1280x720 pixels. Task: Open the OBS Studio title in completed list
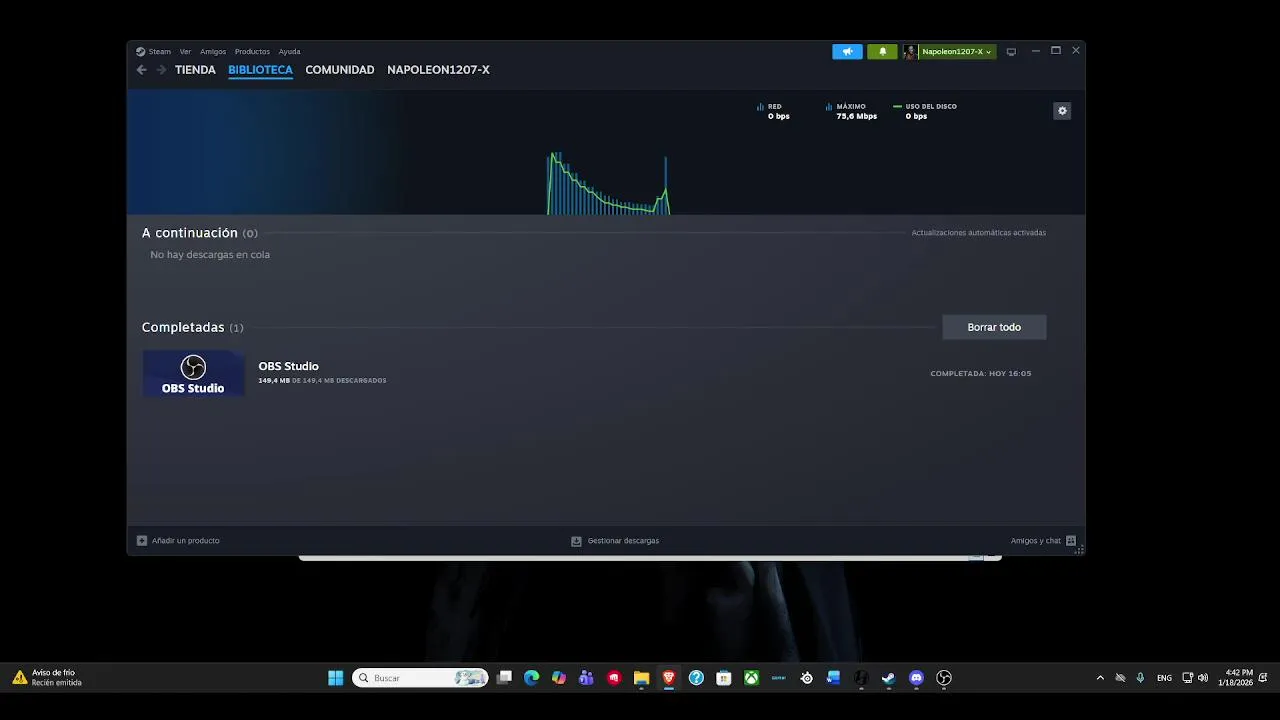click(288, 366)
